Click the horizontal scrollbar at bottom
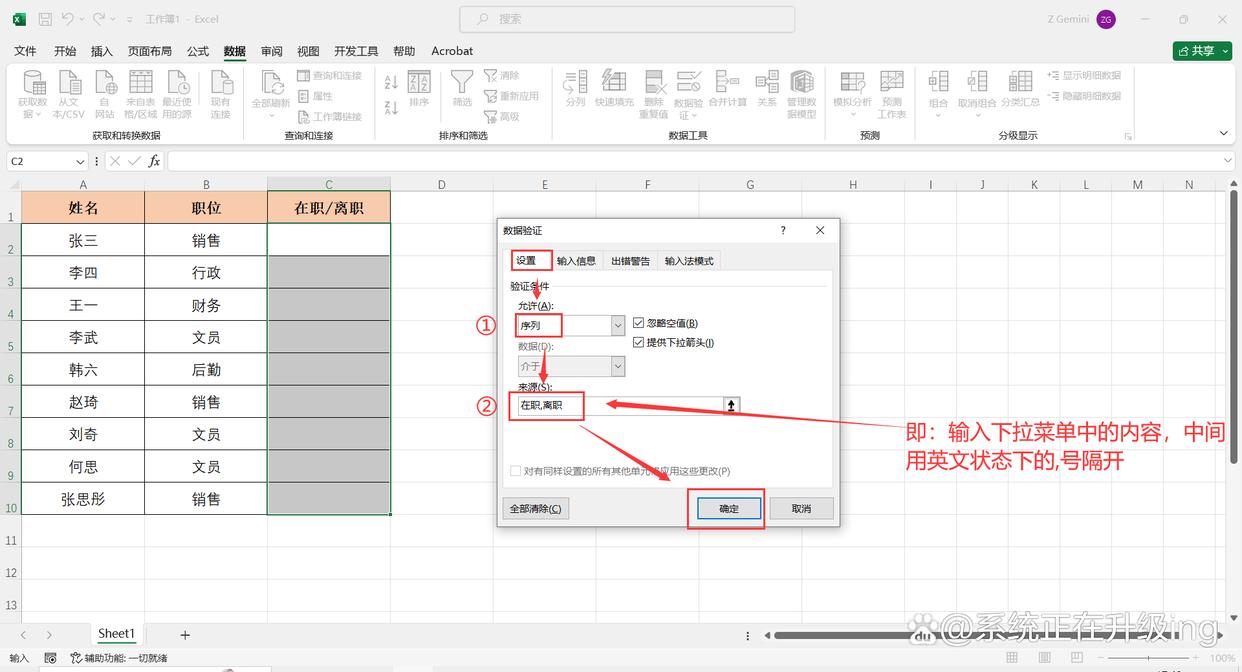The width and height of the screenshot is (1242, 672). (977, 635)
